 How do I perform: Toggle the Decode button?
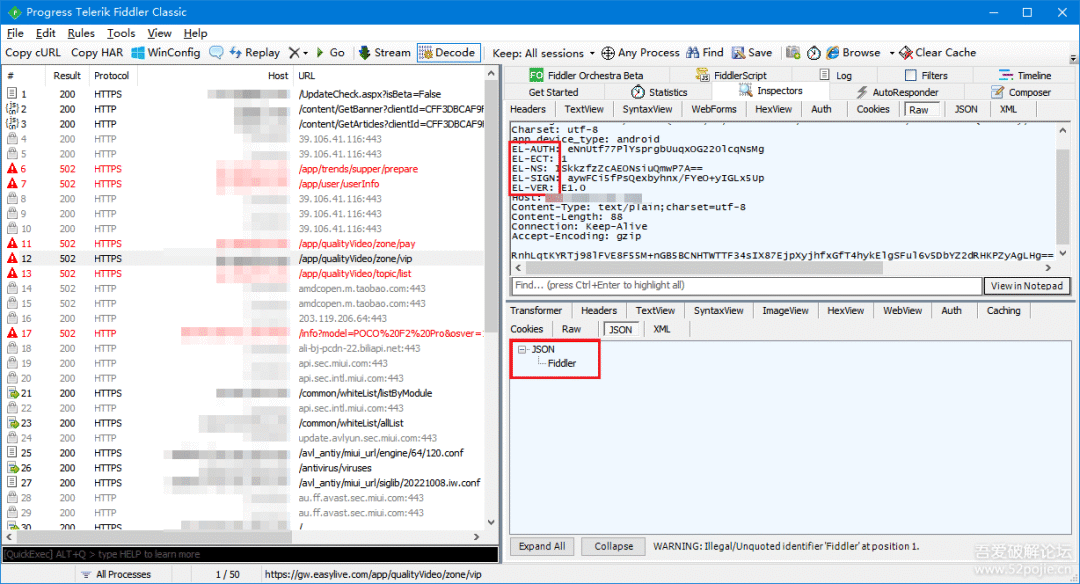tap(448, 52)
